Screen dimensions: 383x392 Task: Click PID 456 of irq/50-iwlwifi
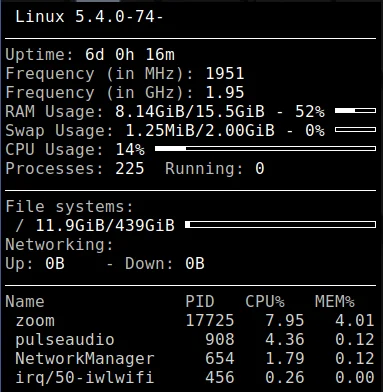220,378
